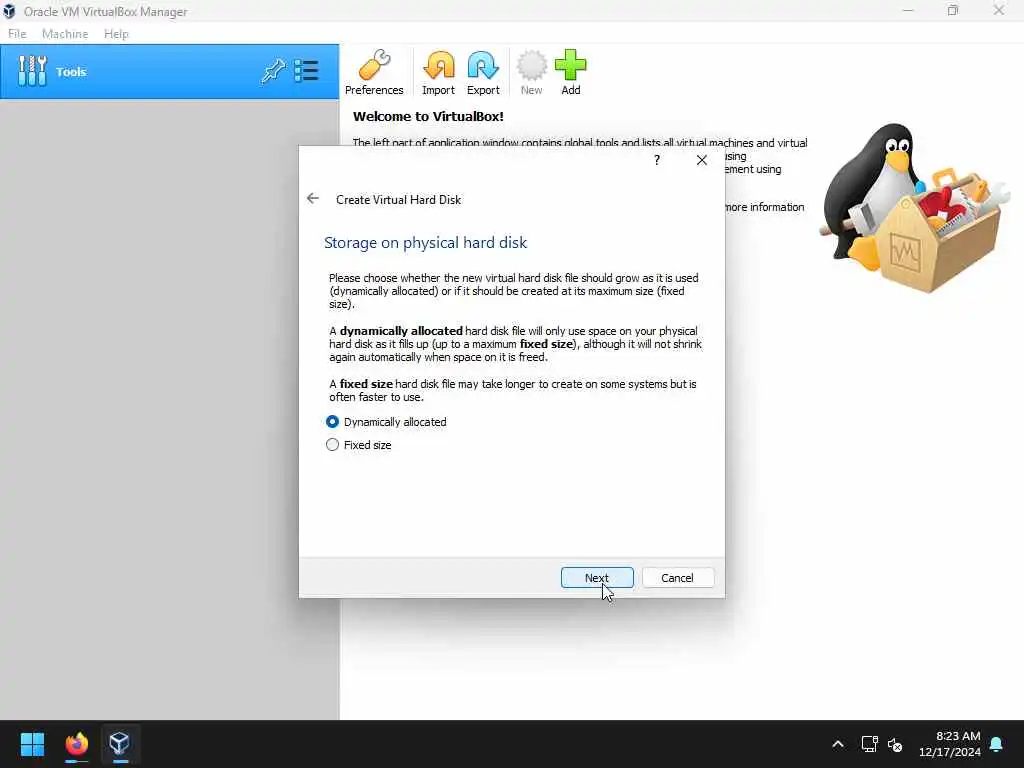The image size is (1024, 768).
Task: Open Firefox from the taskbar
Action: click(76, 744)
